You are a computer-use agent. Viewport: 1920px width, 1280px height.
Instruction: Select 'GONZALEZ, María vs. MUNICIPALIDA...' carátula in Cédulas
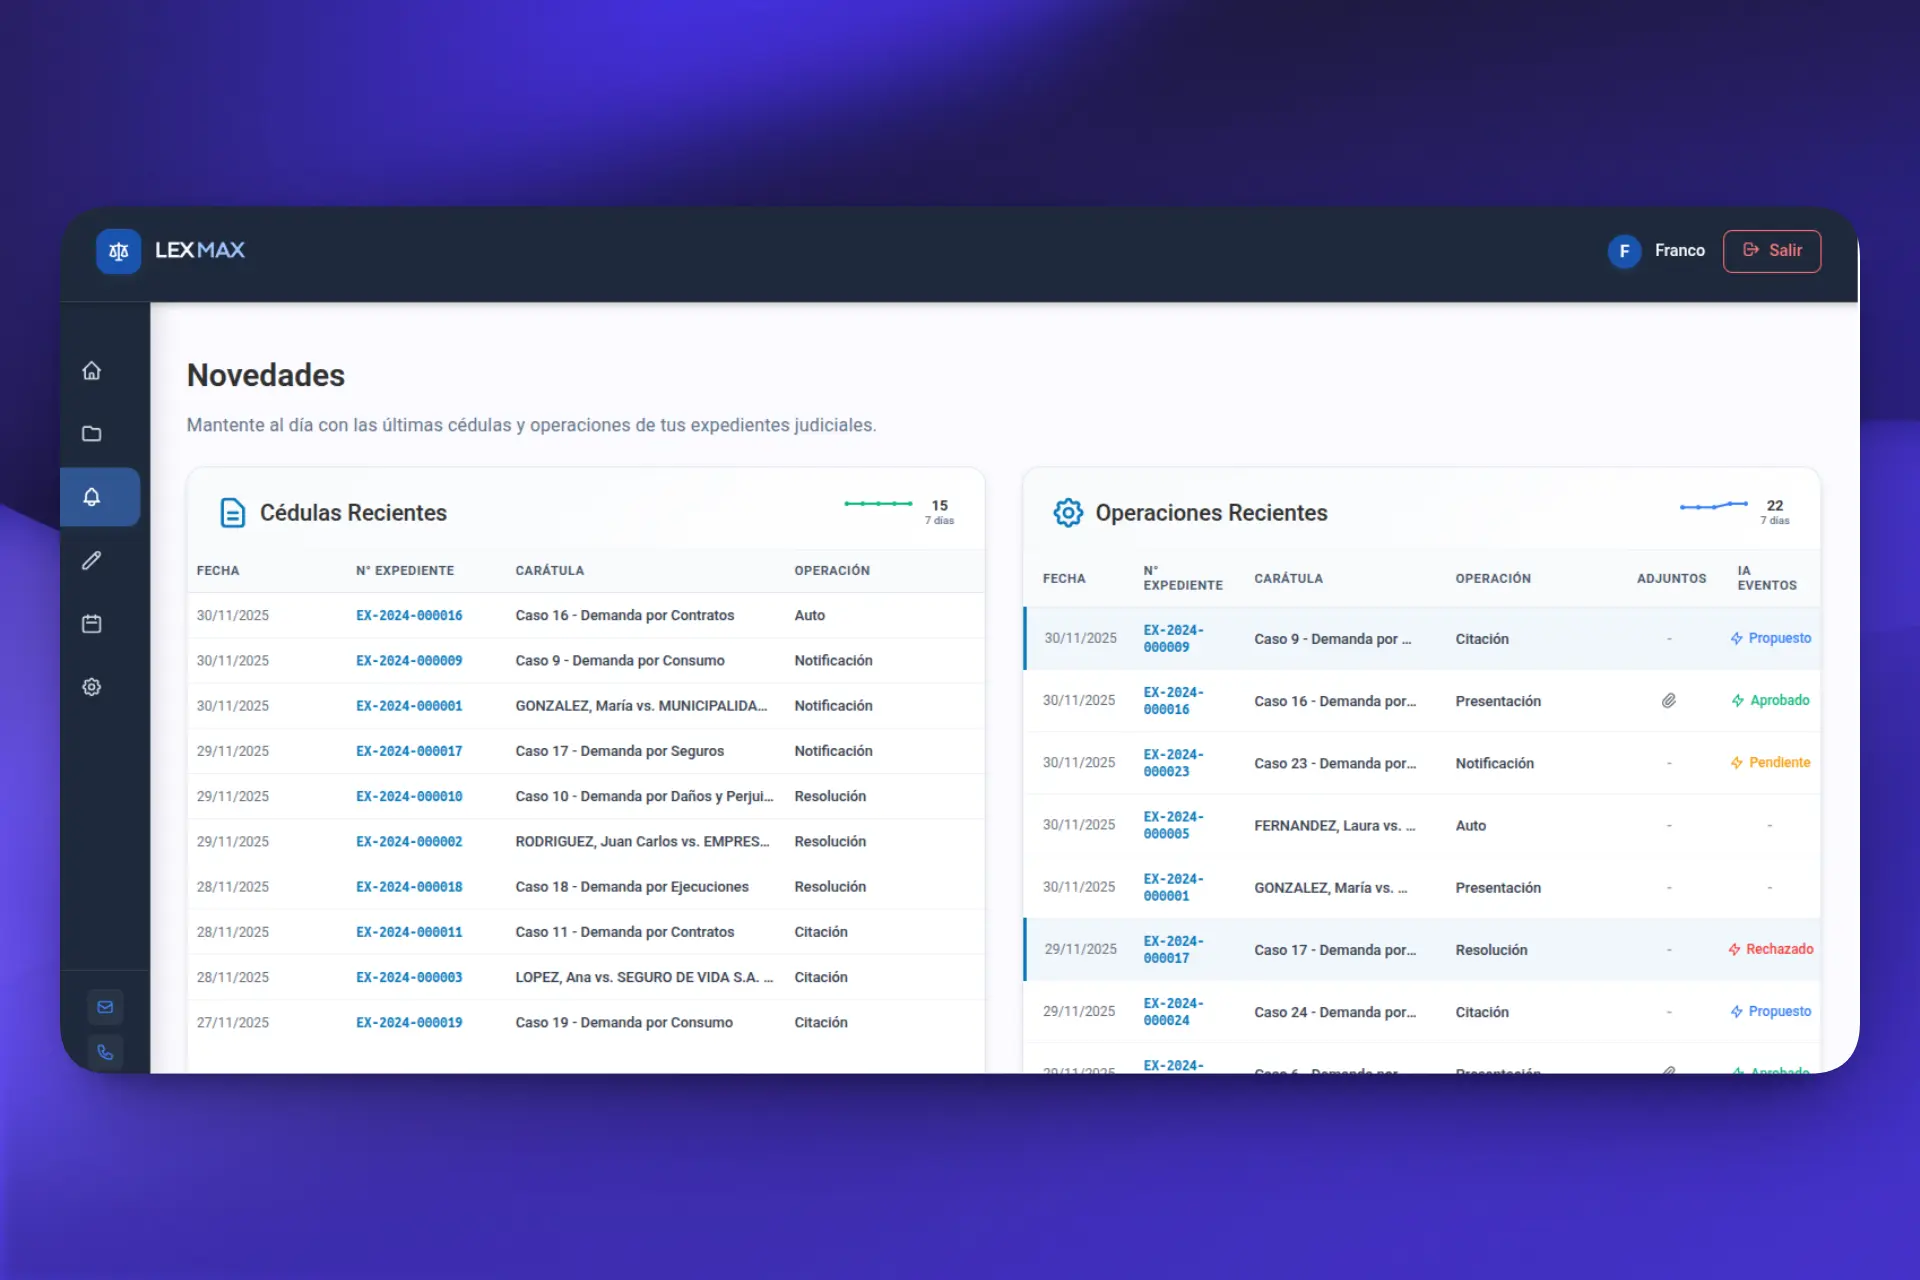[641, 706]
